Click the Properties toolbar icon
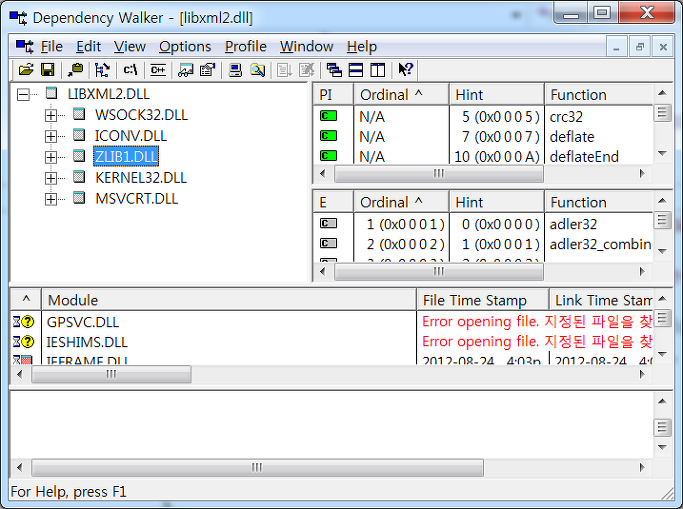The image size is (683, 509). pos(208,70)
